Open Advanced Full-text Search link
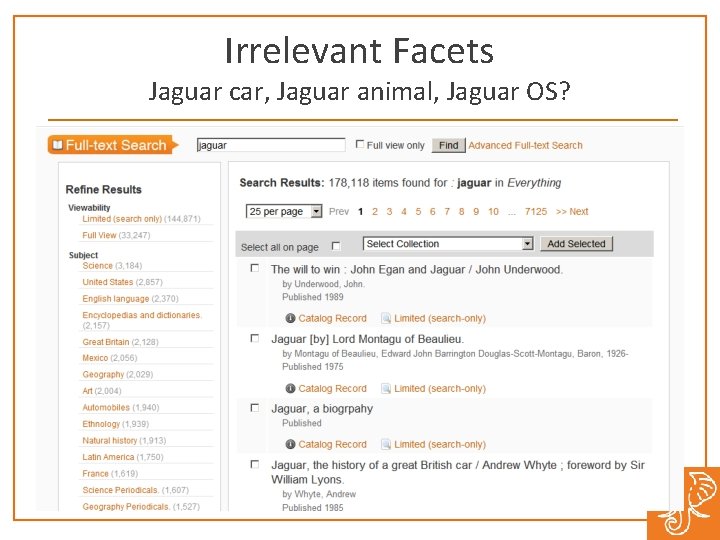720x540 pixels. click(x=525, y=146)
